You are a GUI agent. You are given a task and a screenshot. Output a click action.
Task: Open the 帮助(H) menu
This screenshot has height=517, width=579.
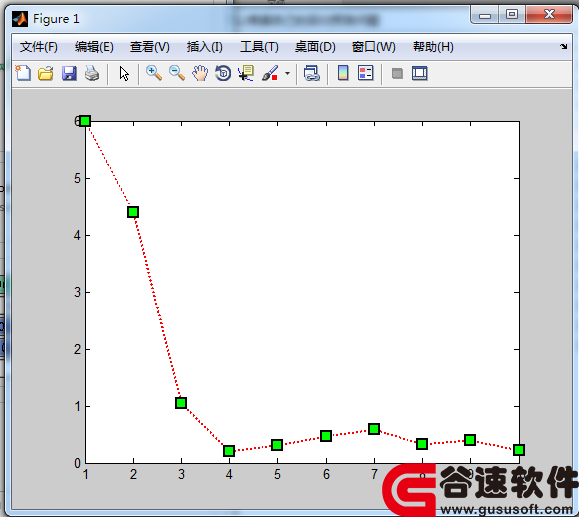click(433, 47)
